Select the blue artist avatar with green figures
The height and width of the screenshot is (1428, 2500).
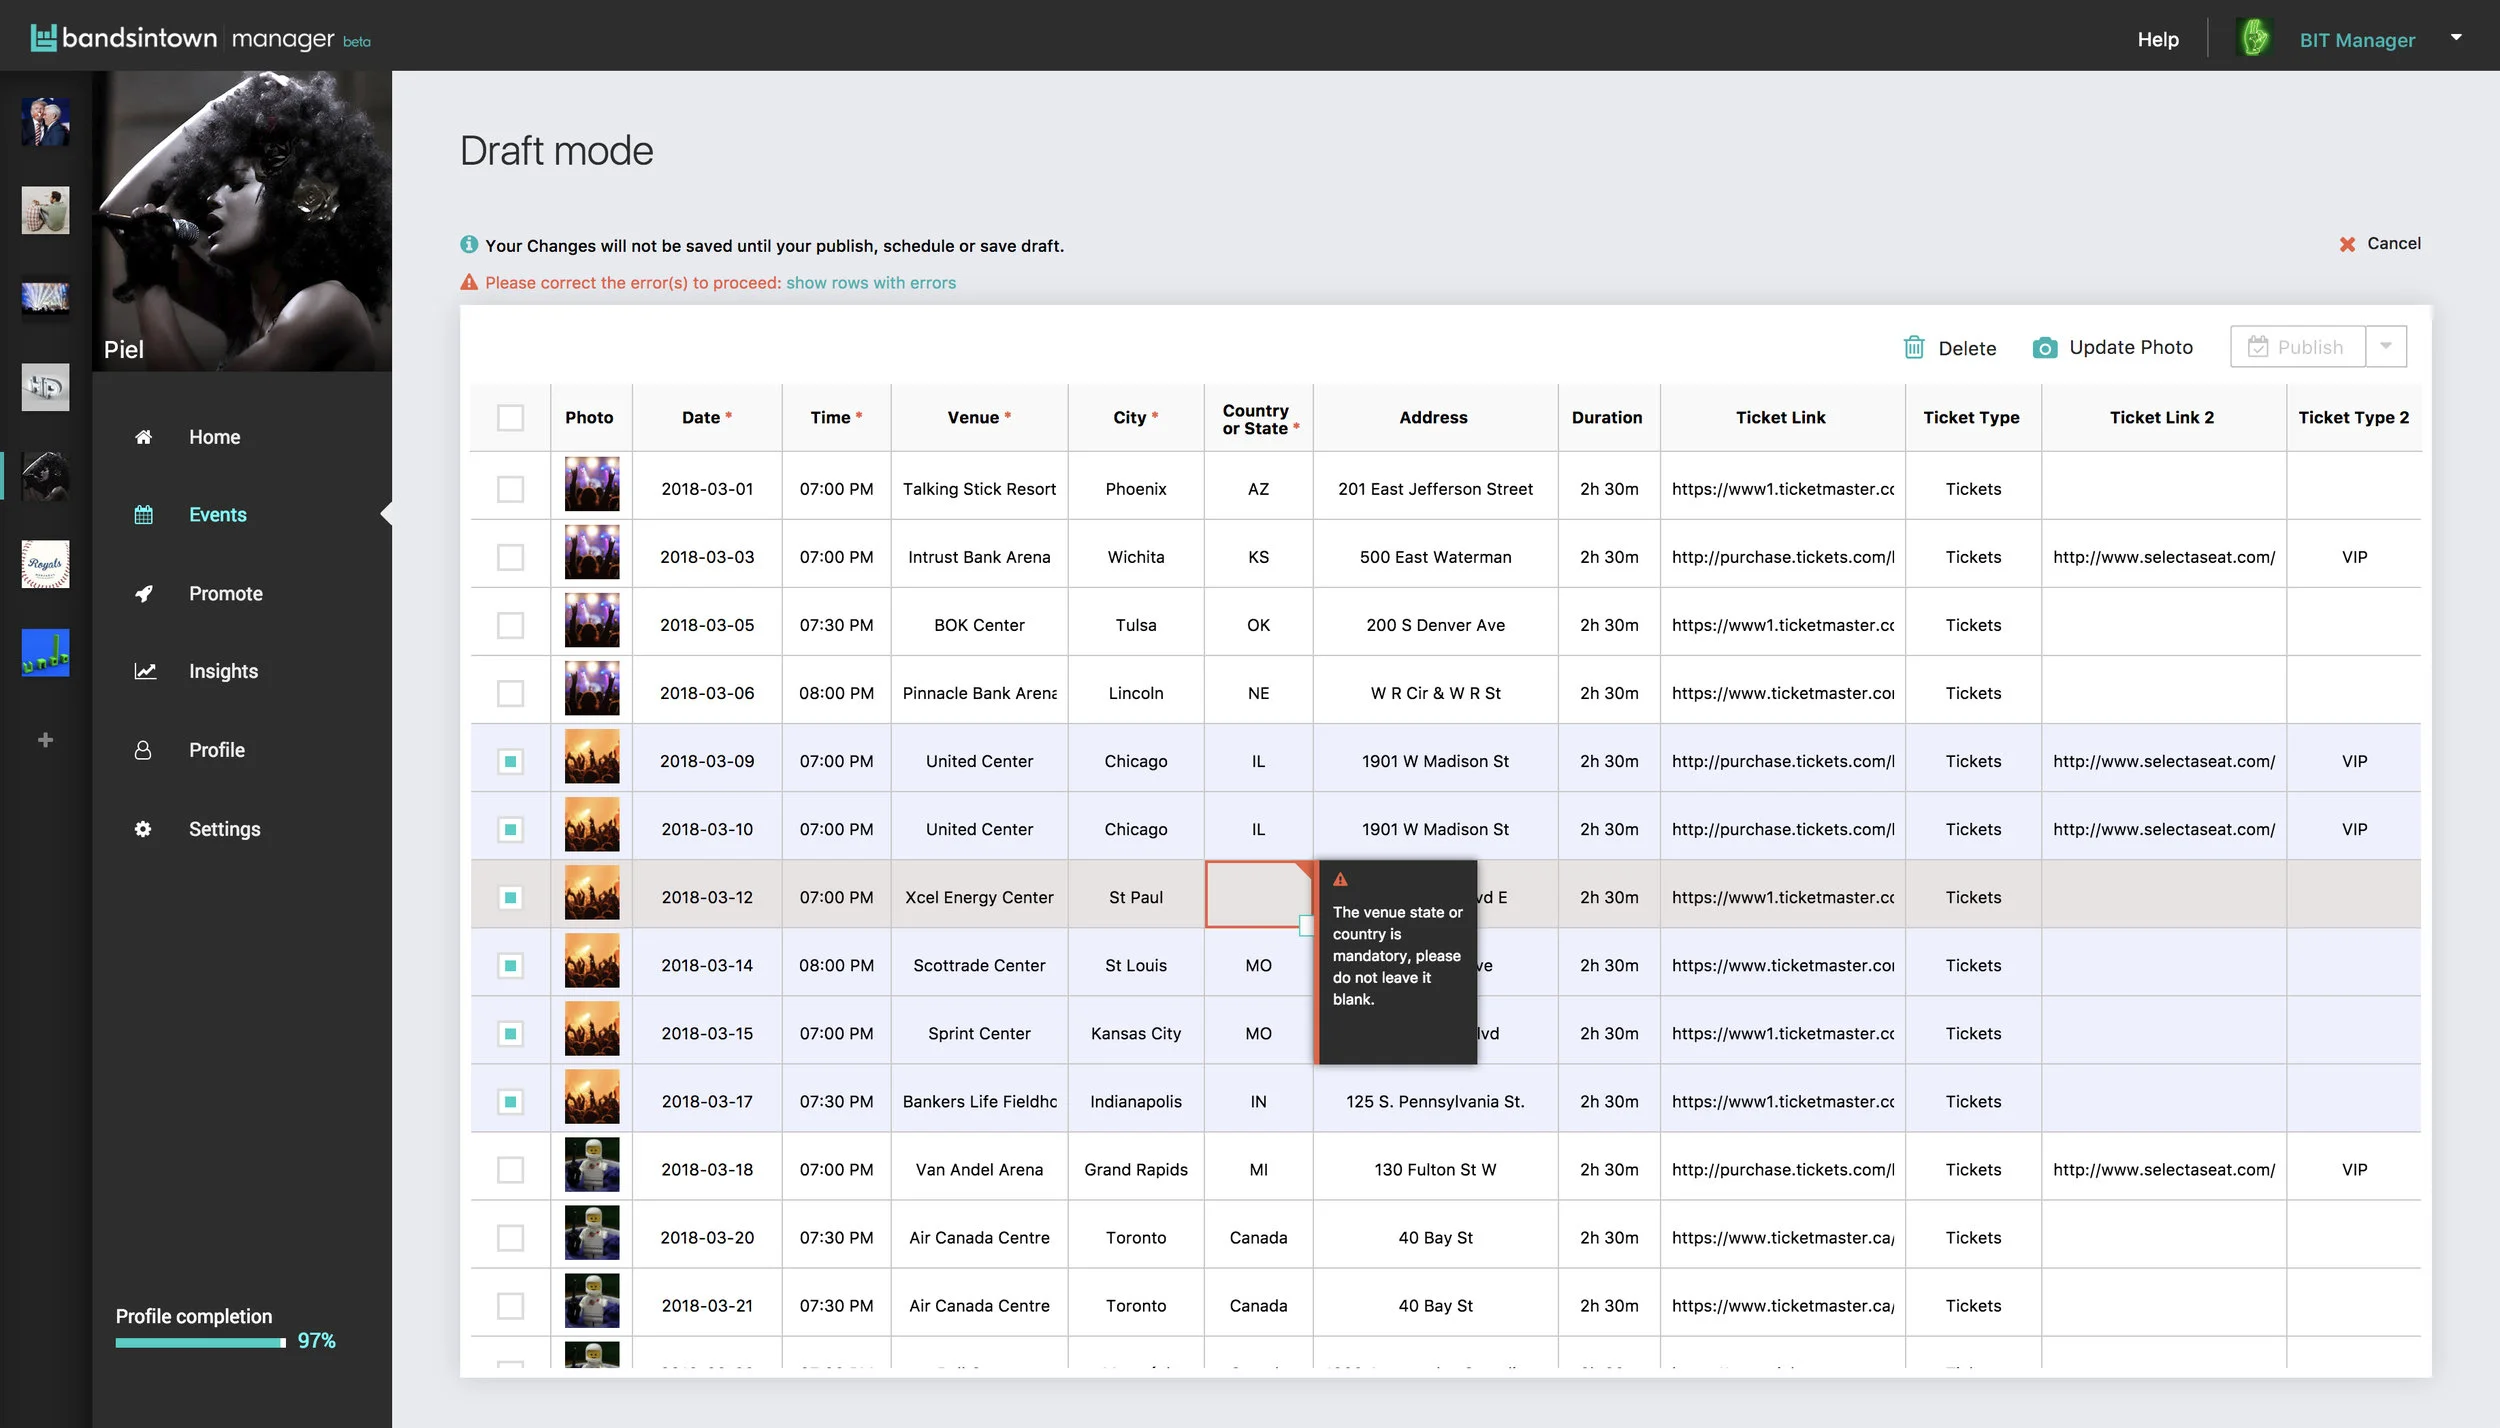click(x=45, y=652)
